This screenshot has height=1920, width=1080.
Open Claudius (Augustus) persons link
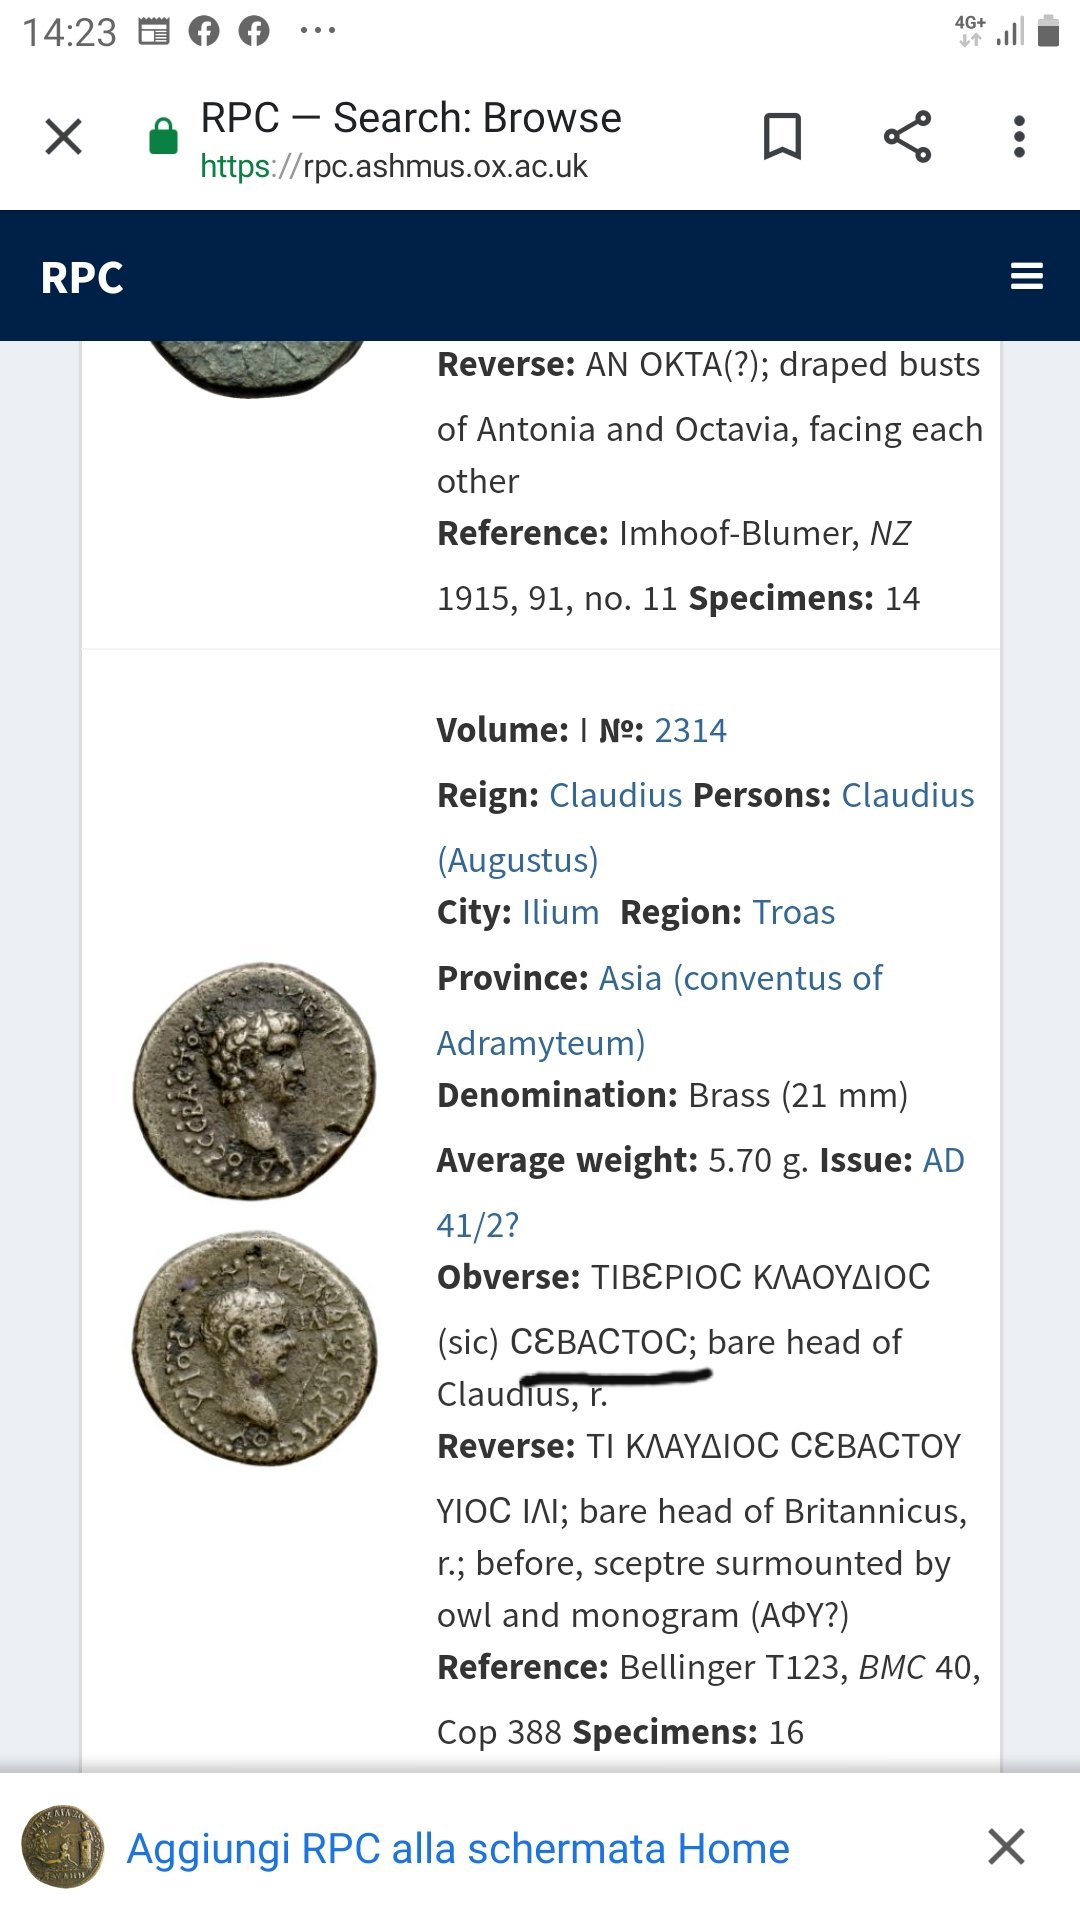pos(706,828)
